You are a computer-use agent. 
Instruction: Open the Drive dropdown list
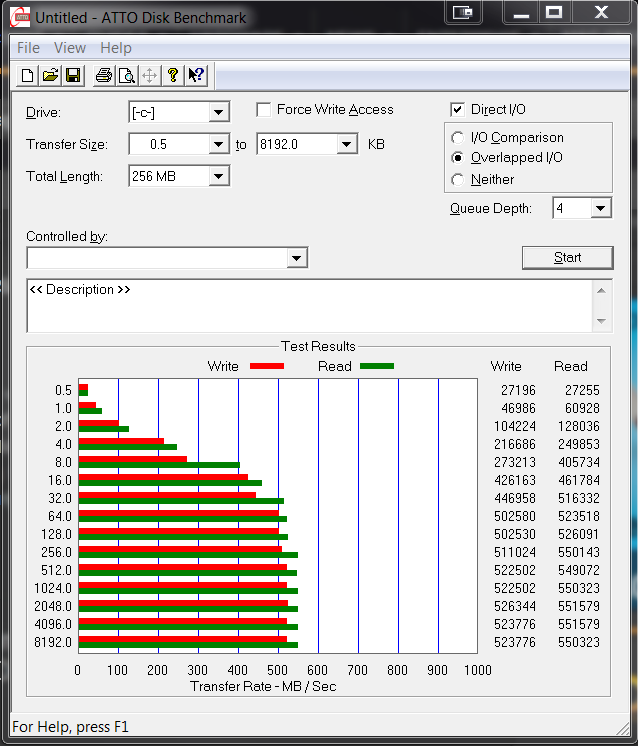point(218,113)
